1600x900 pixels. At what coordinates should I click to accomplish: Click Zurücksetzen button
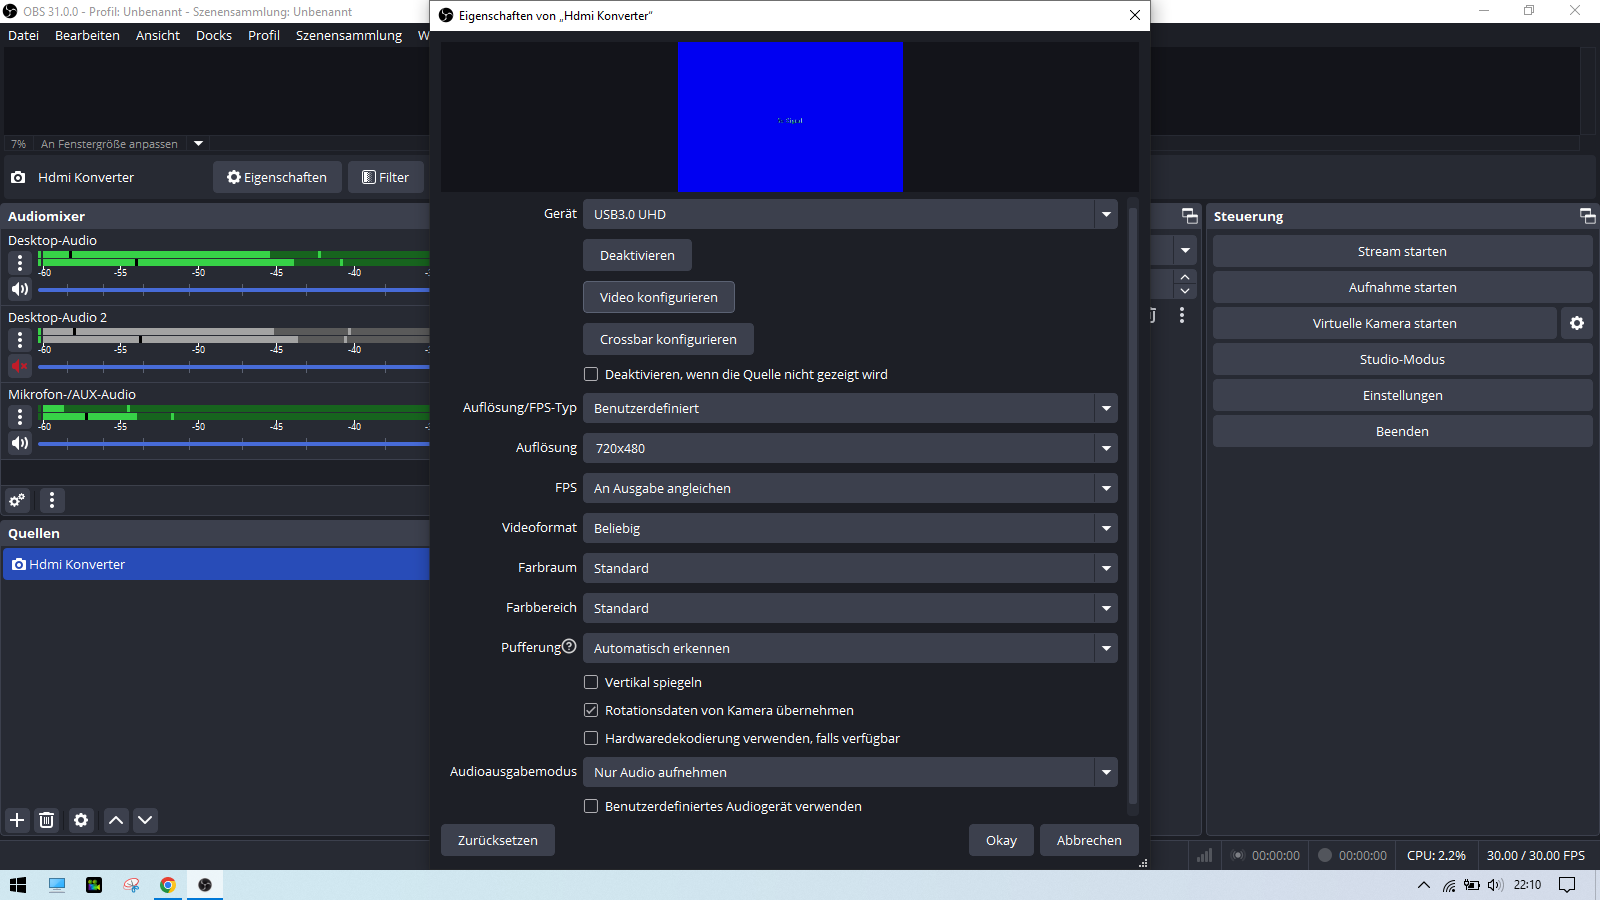click(x=498, y=840)
